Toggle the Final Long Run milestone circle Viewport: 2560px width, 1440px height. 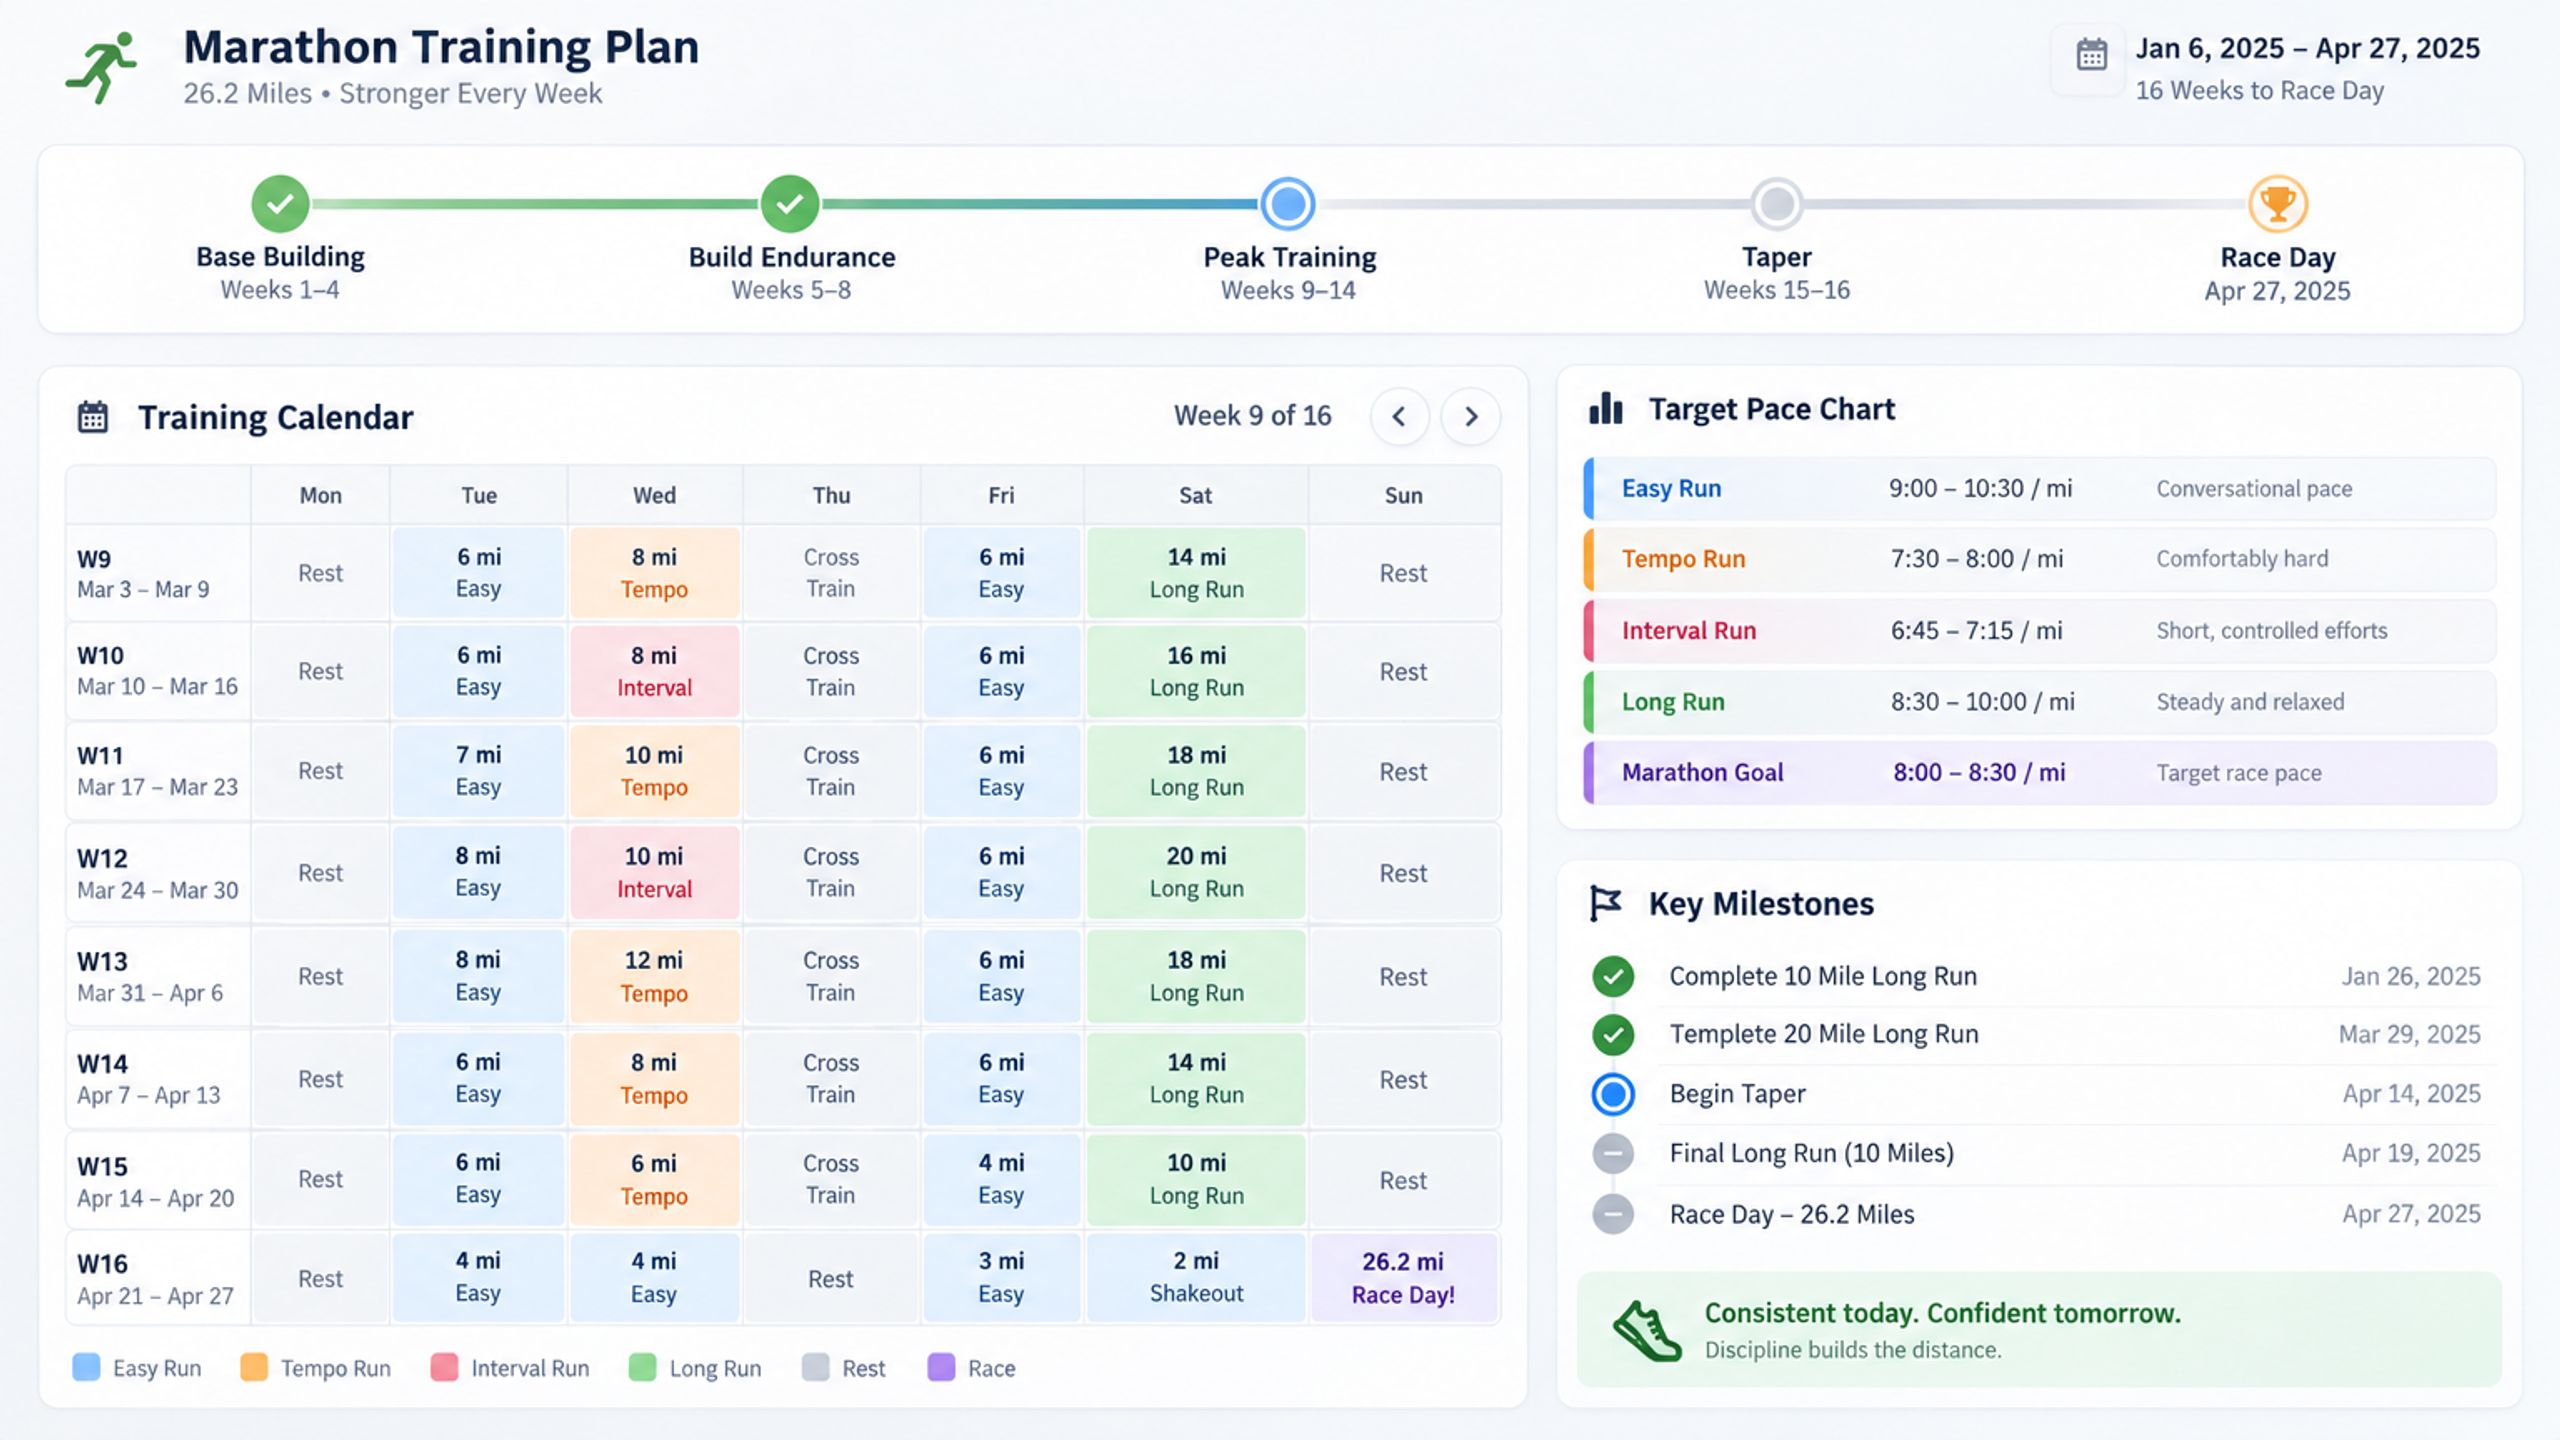click(1613, 1153)
